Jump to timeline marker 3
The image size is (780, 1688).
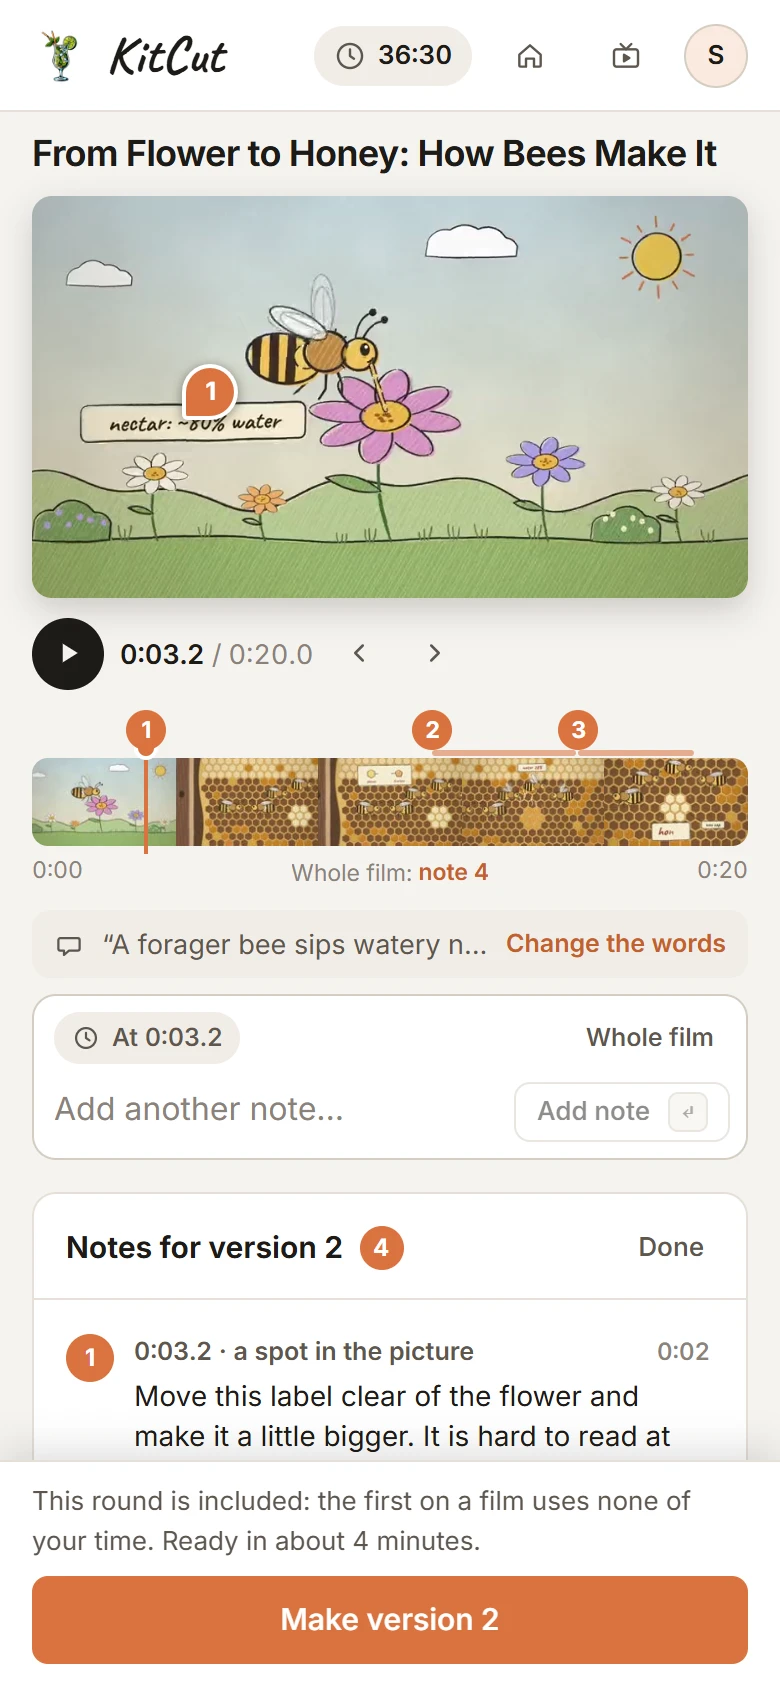(x=578, y=730)
